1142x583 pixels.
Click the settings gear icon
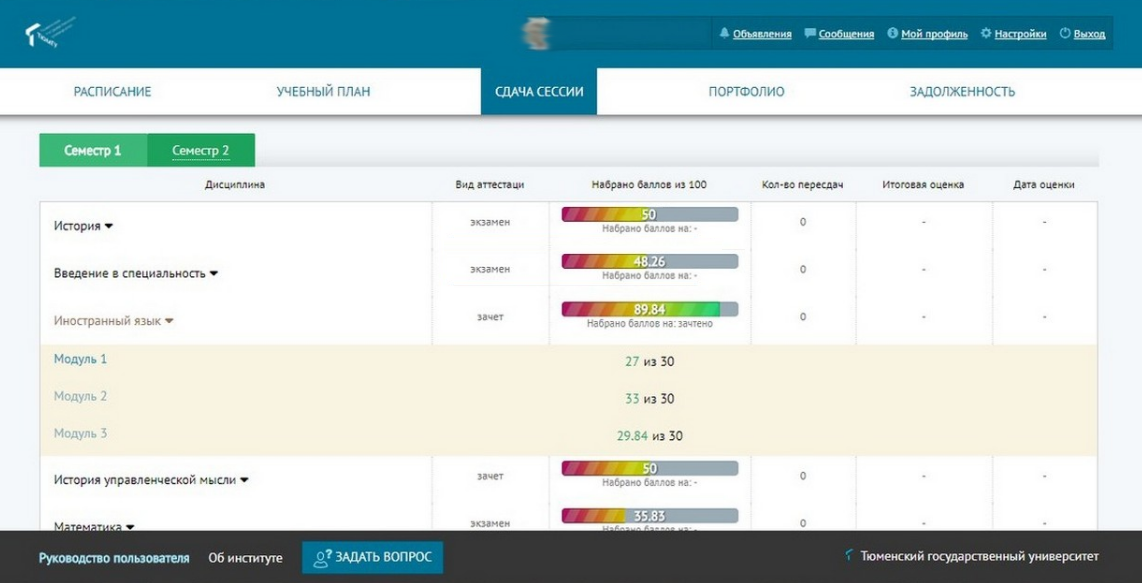click(x=986, y=33)
